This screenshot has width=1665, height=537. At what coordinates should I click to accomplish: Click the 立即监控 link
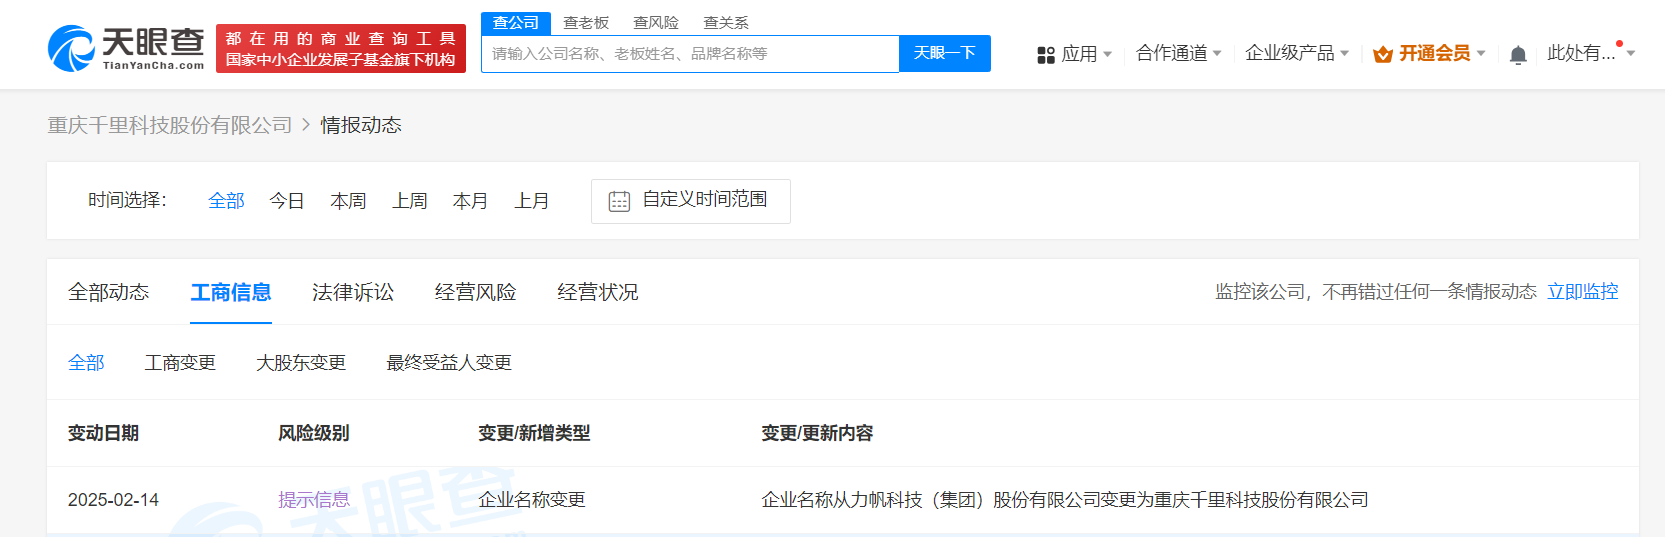click(x=1582, y=292)
